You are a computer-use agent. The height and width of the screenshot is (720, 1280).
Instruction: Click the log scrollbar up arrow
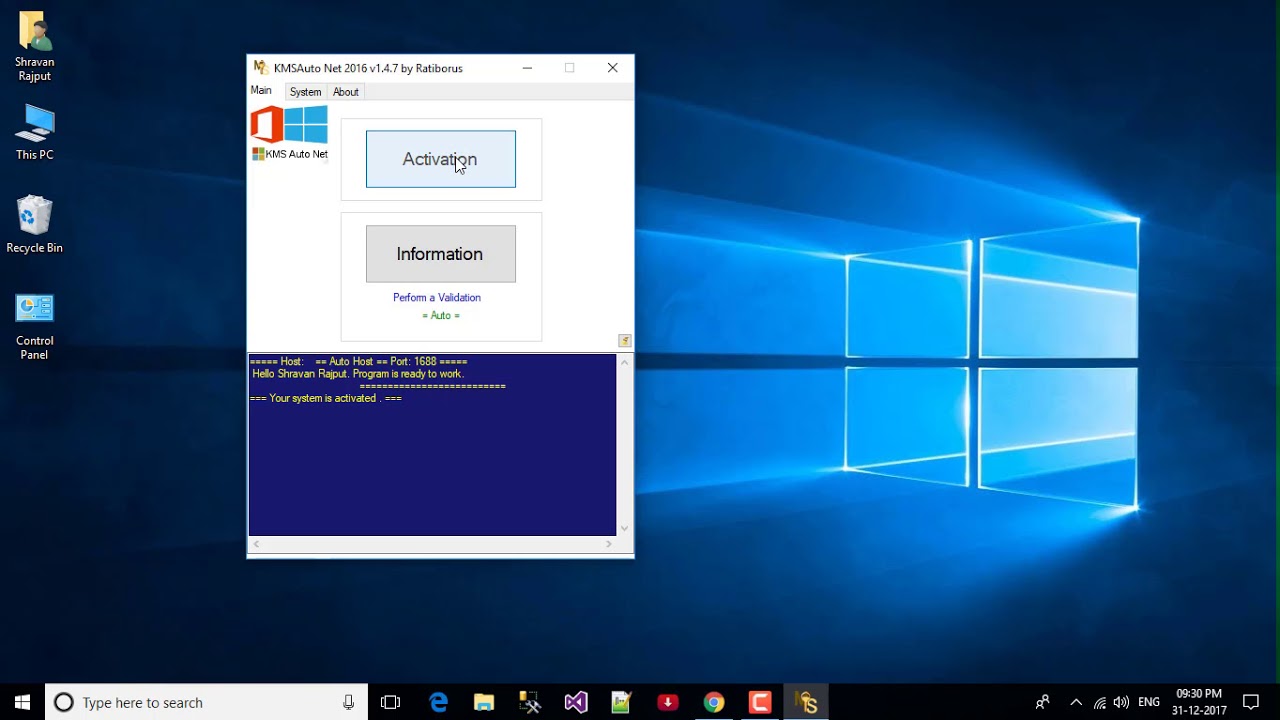[625, 362]
